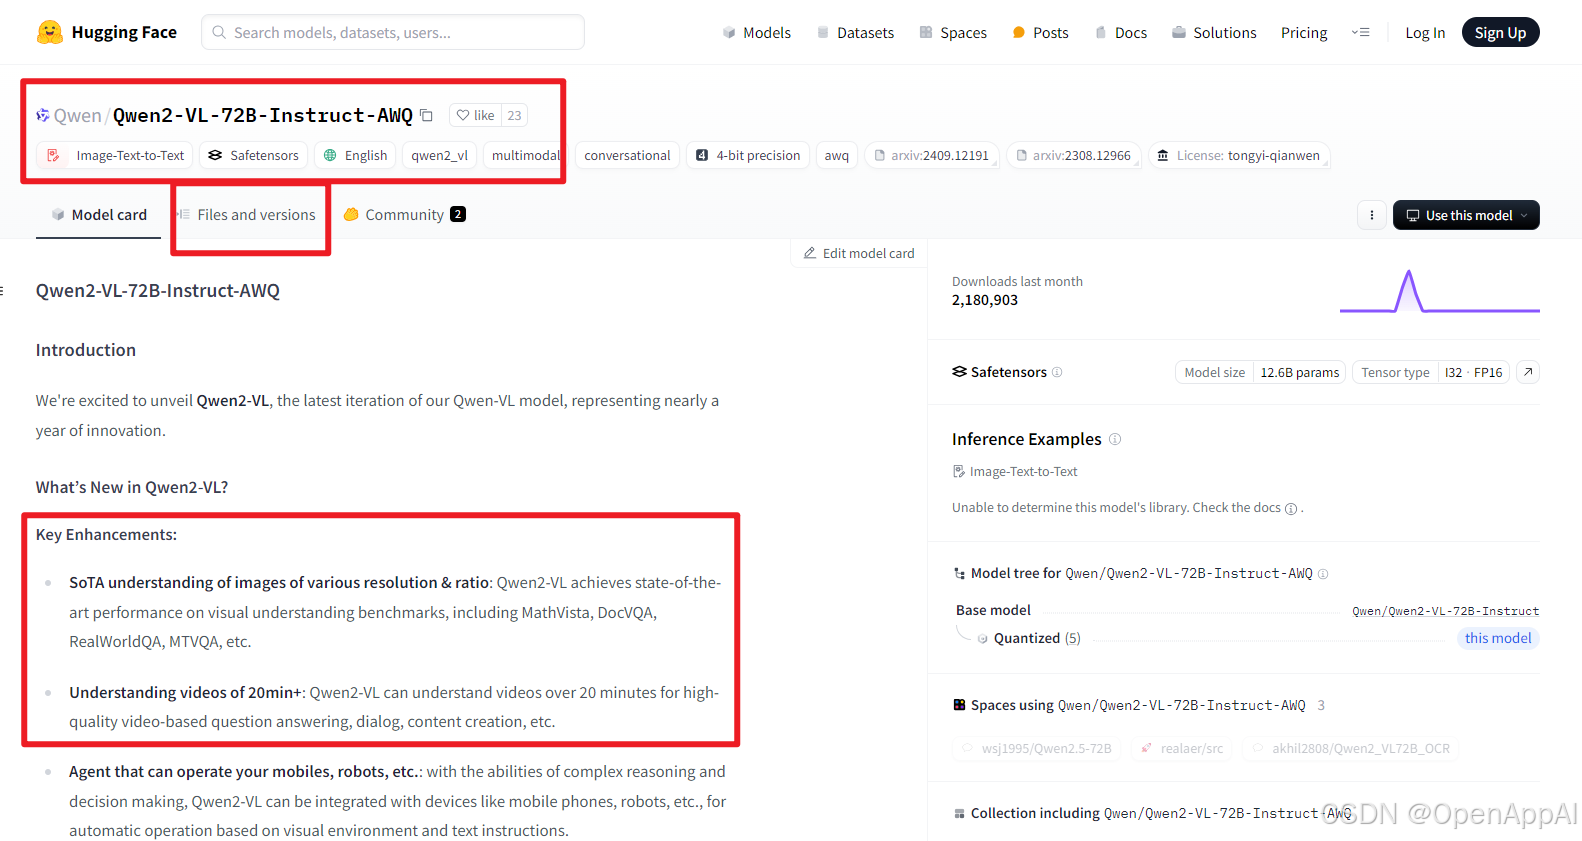Viewport: 1582px width, 841px height.
Task: Click the Qwen2-VL-72B-Instruct-AWQ page heading
Action: tap(158, 291)
